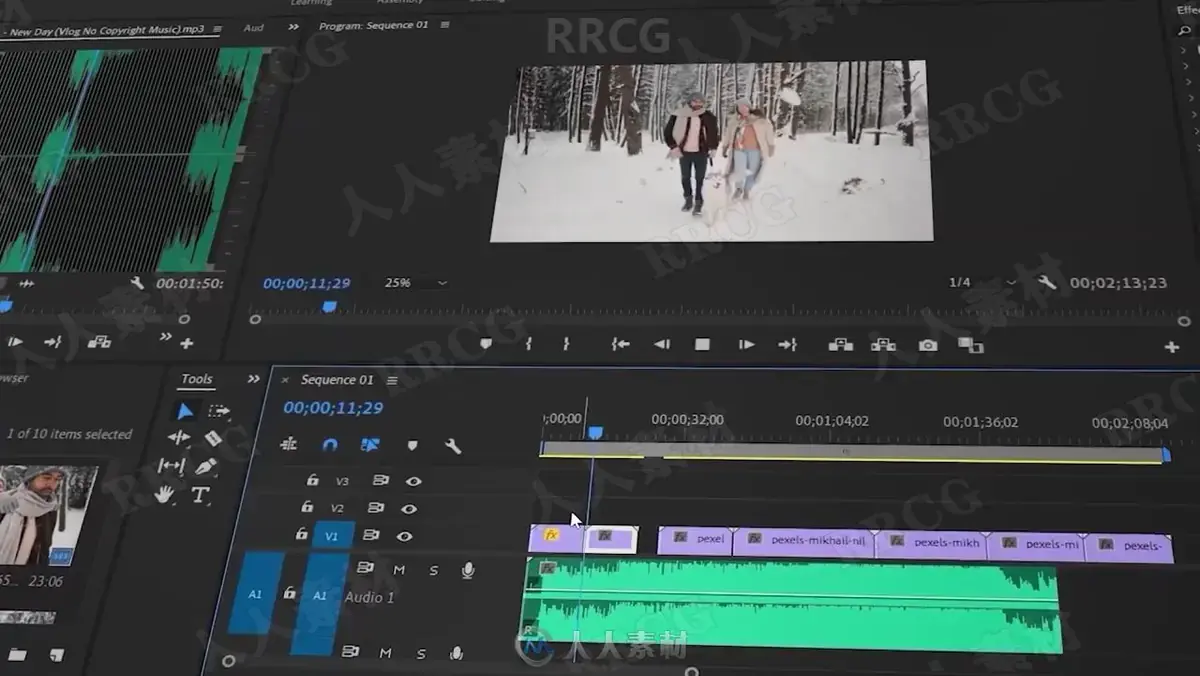Mark Out in Program monitor

[566, 344]
